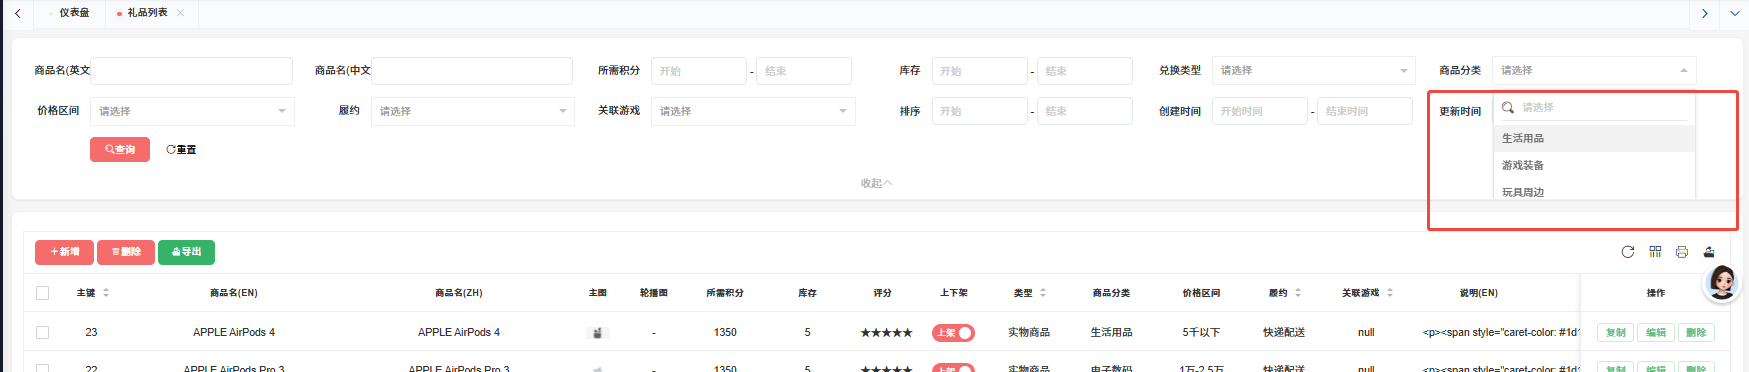This screenshot has height=372, width=1749.
Task: Go back with the left tab-scroll arrow
Action: 18,13
